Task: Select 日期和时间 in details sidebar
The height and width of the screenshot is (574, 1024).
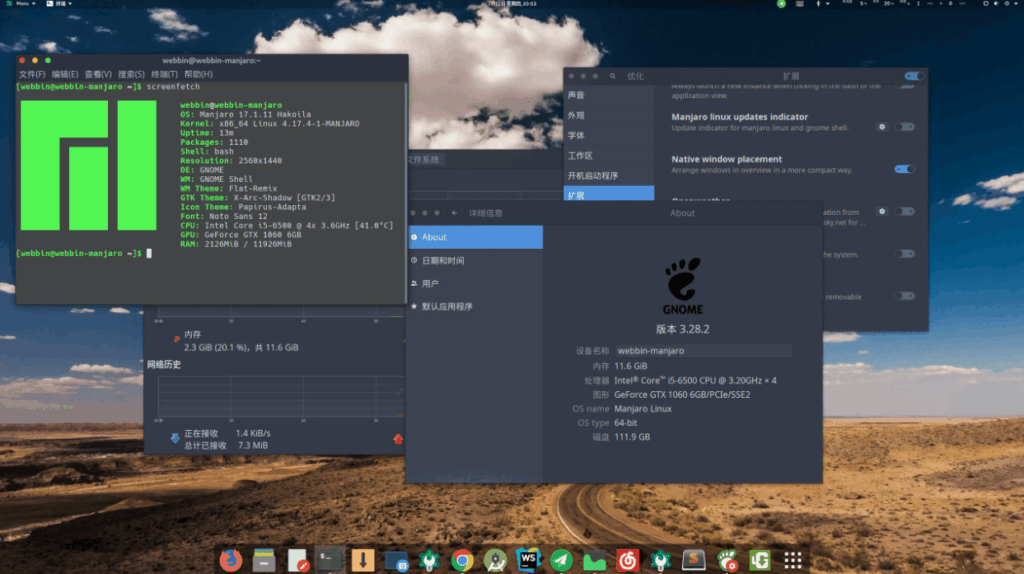Action: coord(443,260)
